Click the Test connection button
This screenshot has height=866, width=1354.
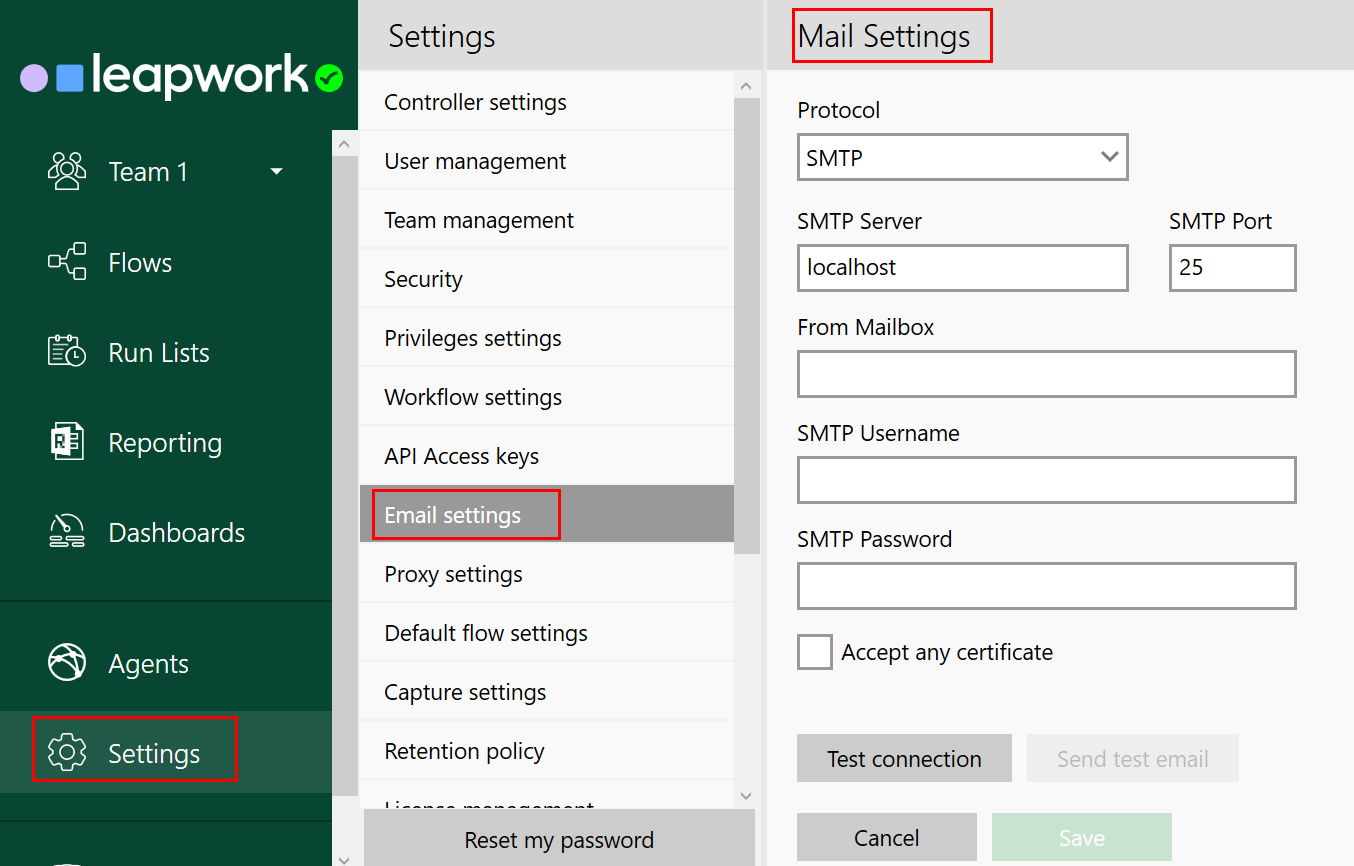pos(903,758)
